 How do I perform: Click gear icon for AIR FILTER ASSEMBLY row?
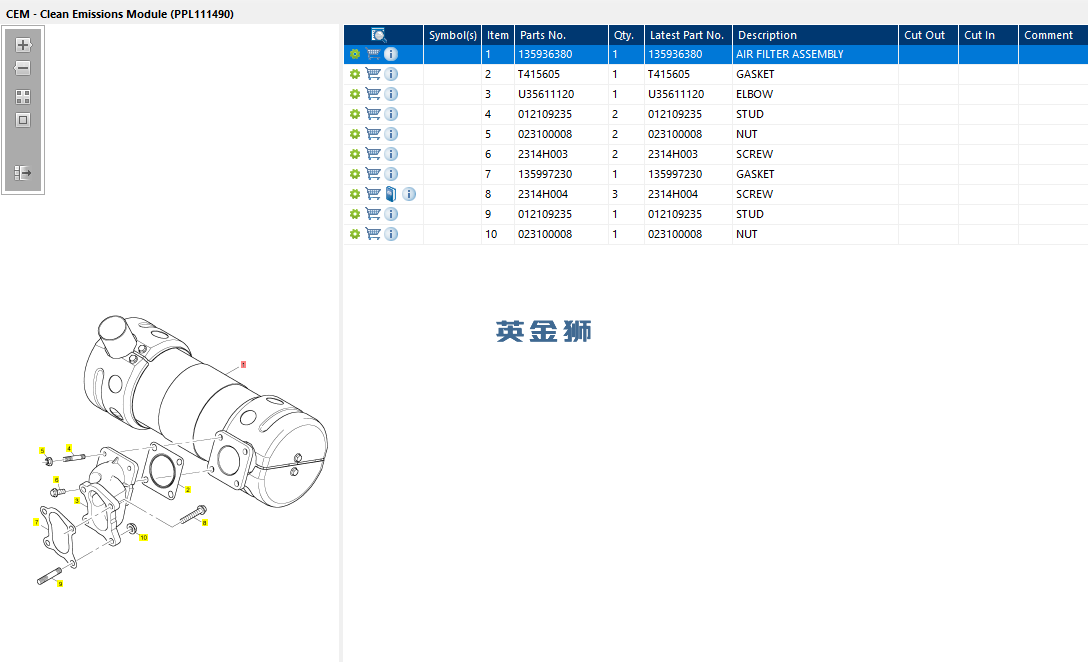[x=355, y=54]
